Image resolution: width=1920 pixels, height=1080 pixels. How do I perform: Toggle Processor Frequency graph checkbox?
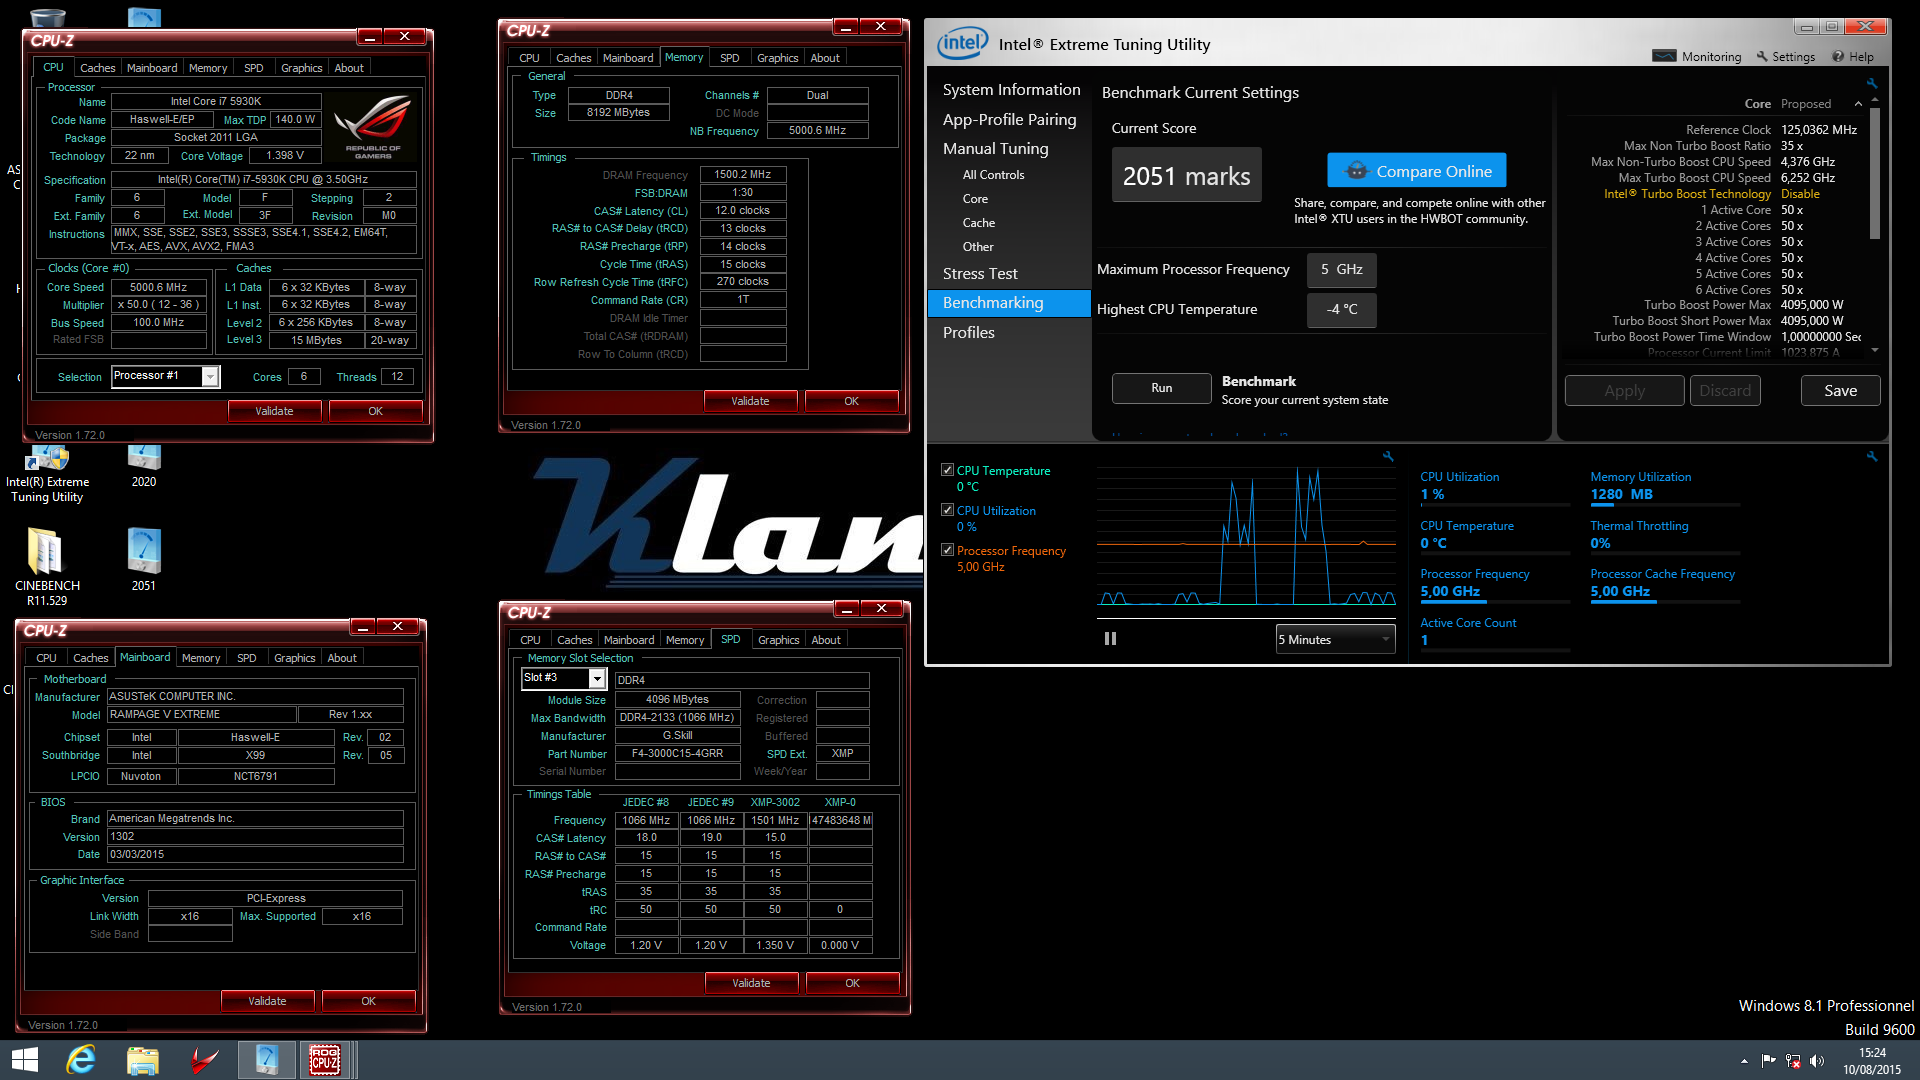coord(947,550)
